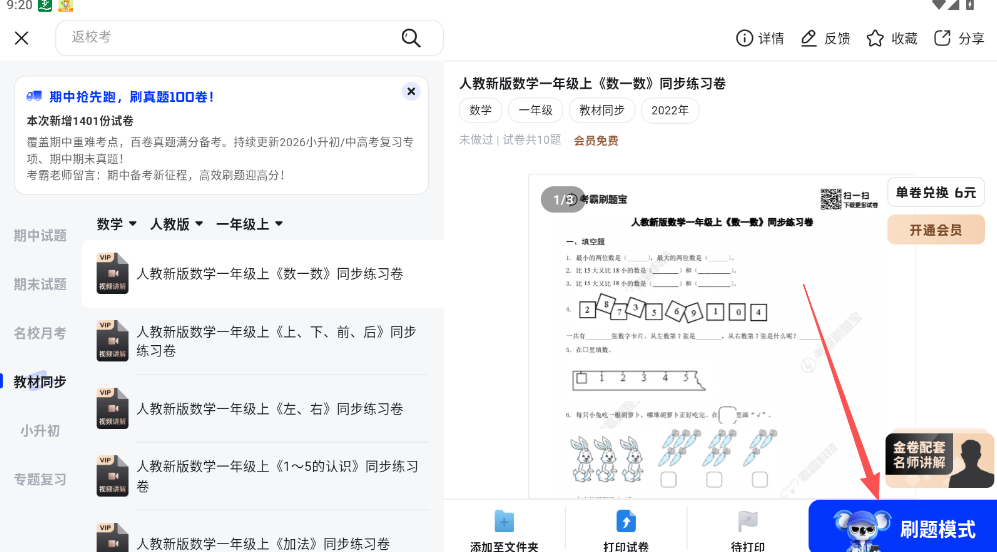
Task: Tap the 反馈 pencil icon
Action: (808, 38)
